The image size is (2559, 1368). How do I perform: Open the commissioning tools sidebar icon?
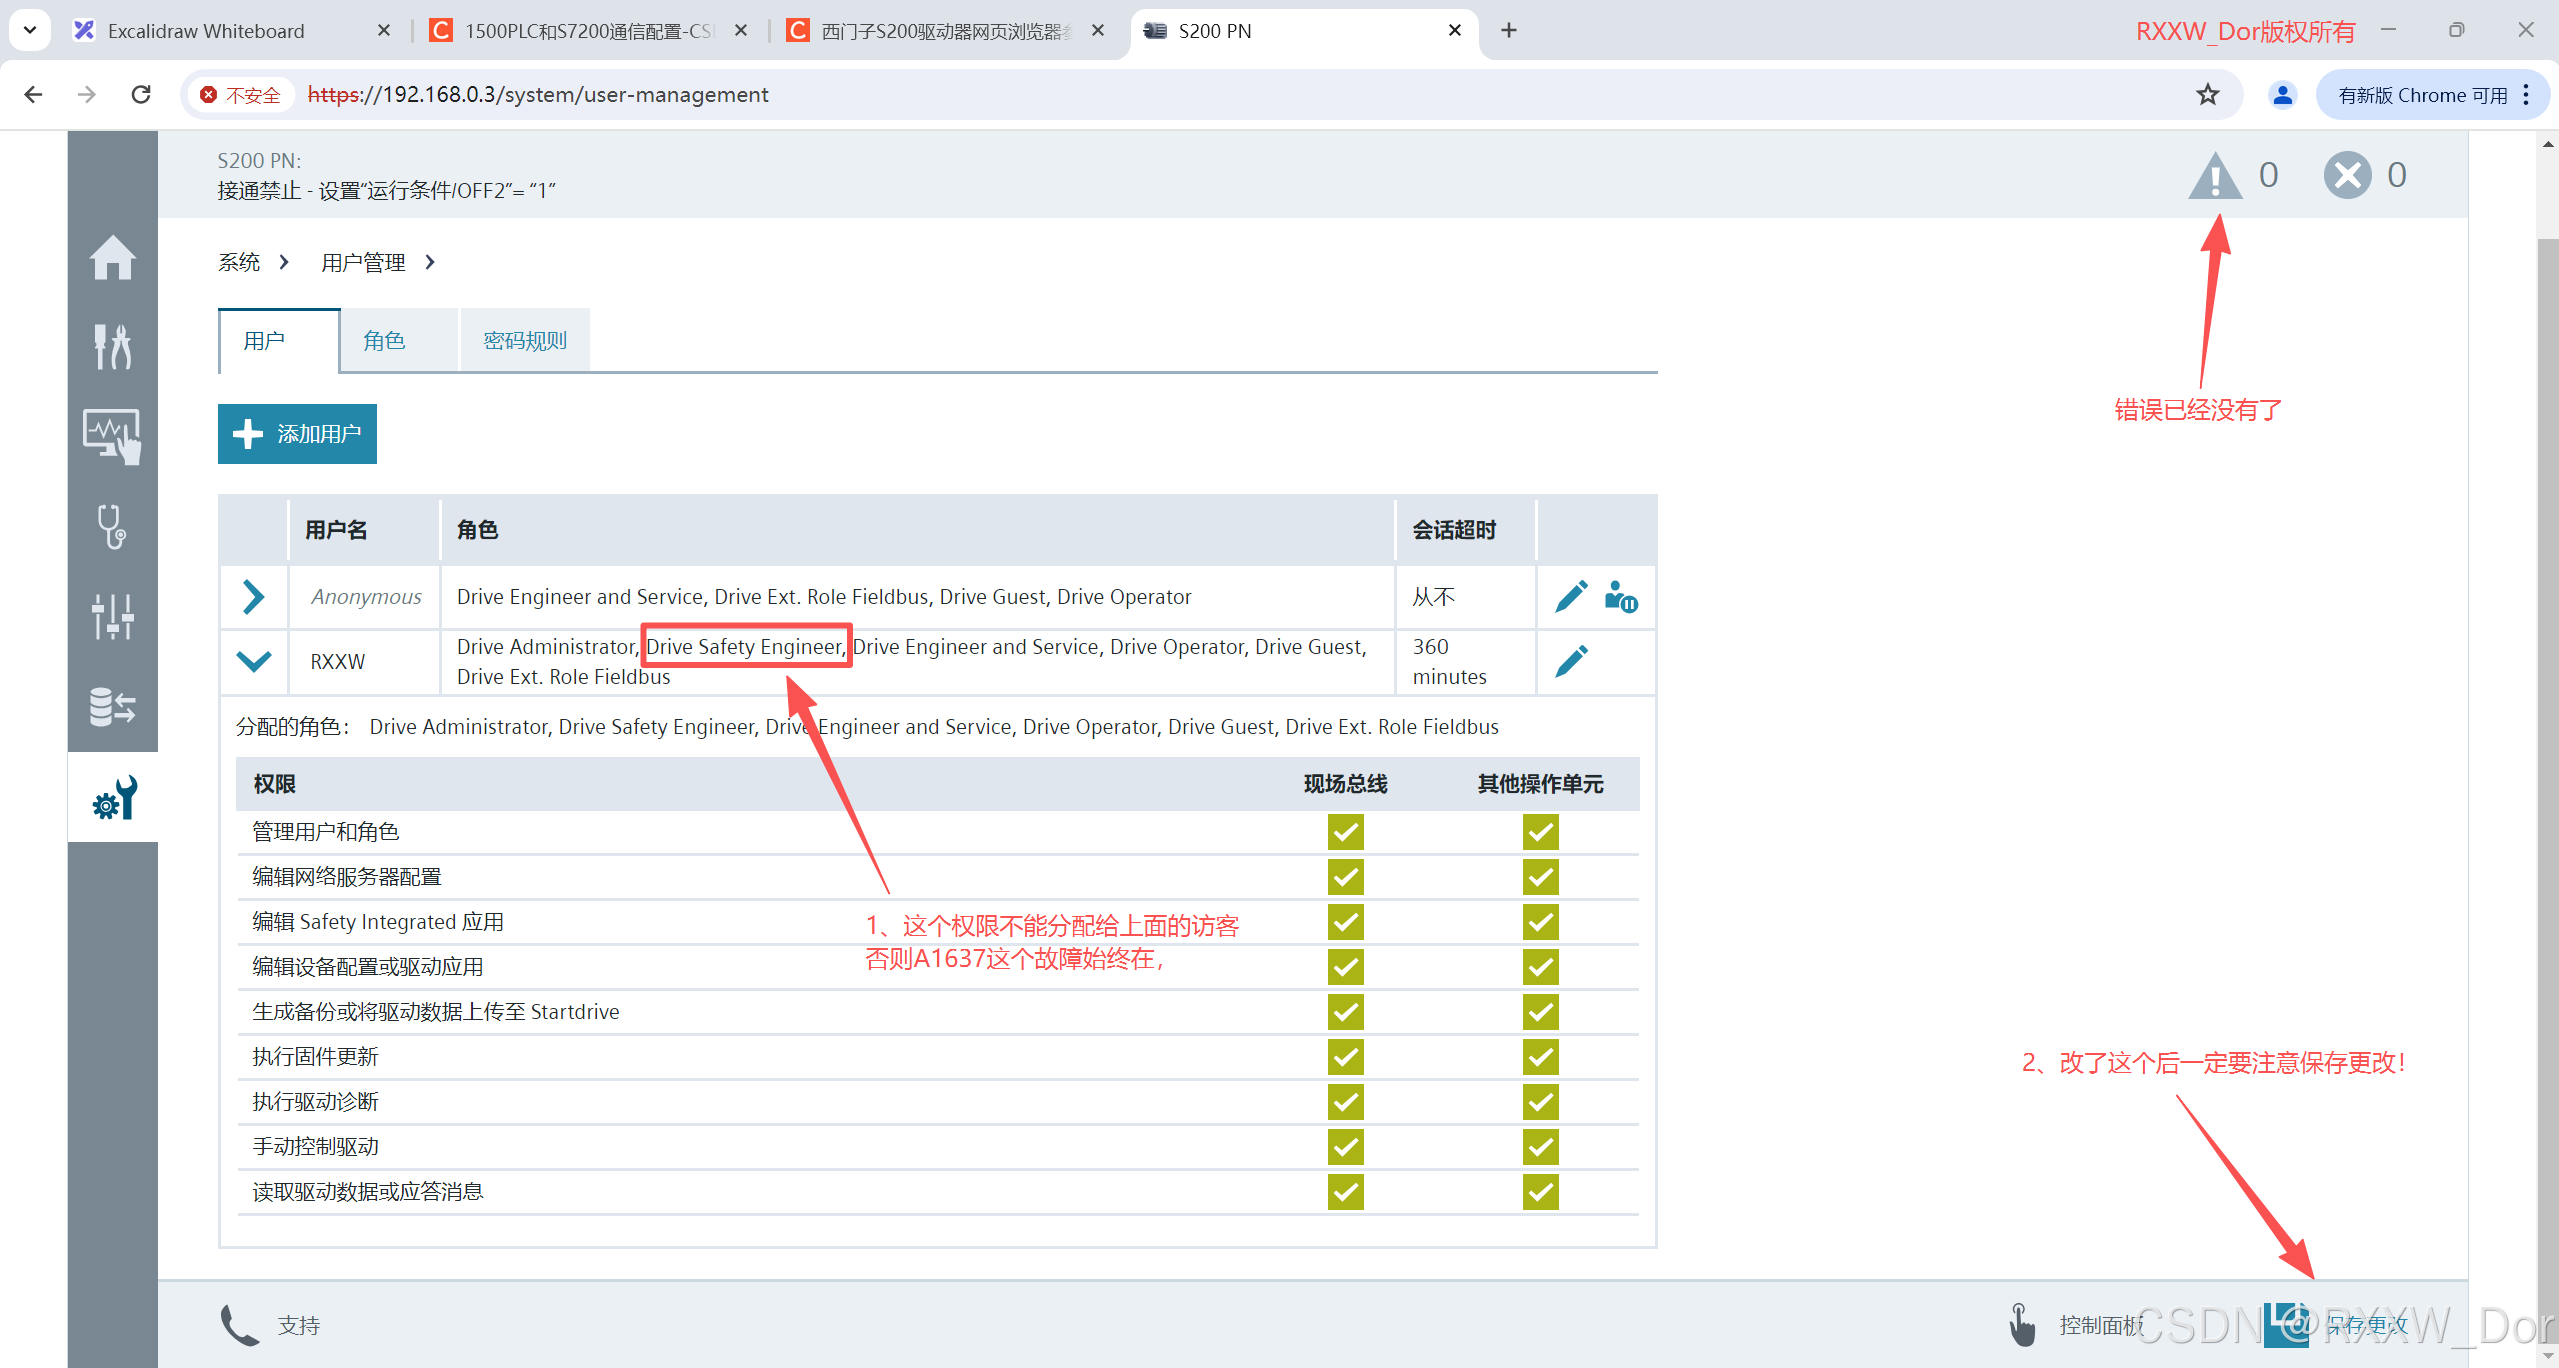pos(112,347)
